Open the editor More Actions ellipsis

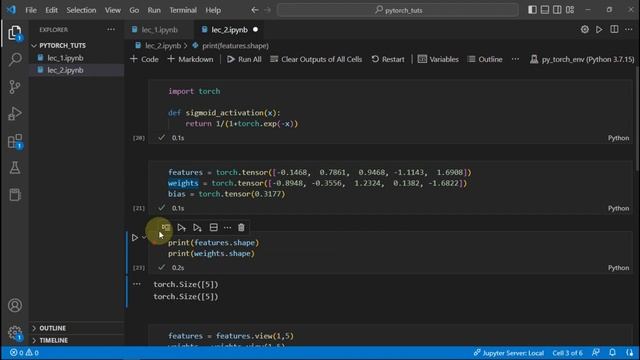[628, 29]
